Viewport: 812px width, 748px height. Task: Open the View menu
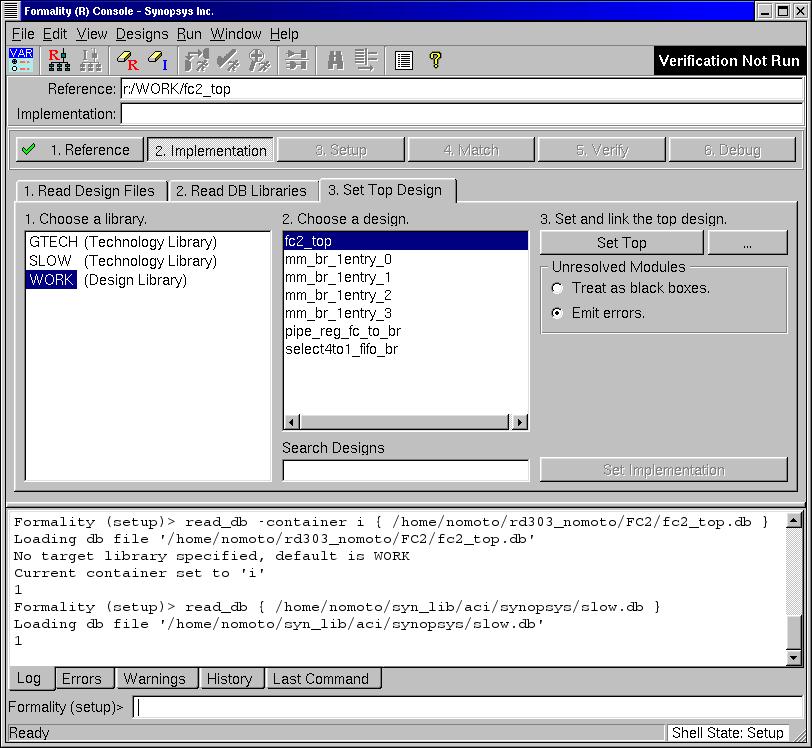(x=92, y=34)
